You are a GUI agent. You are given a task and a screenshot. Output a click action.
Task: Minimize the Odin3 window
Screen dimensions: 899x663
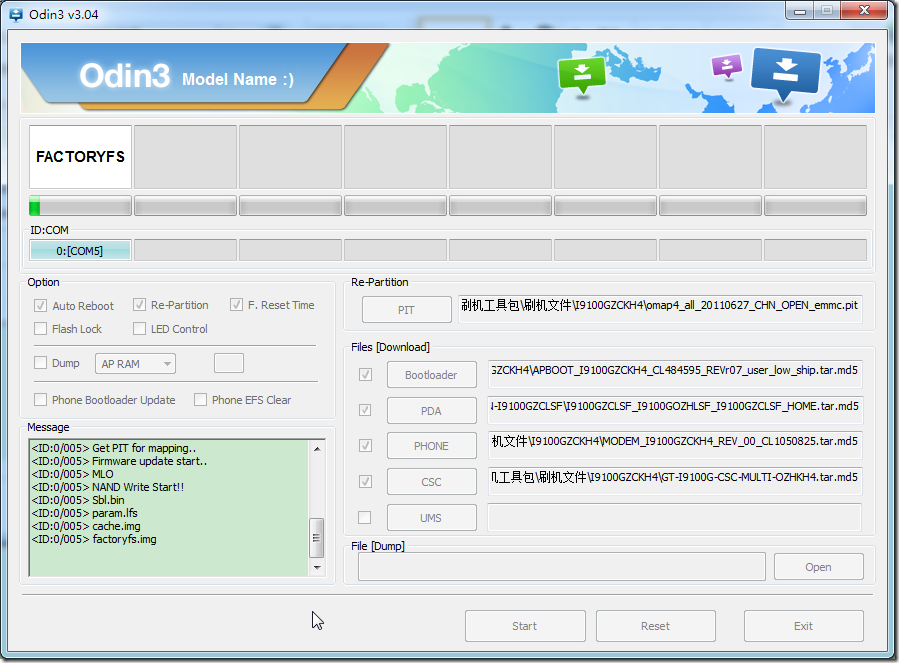(x=800, y=11)
